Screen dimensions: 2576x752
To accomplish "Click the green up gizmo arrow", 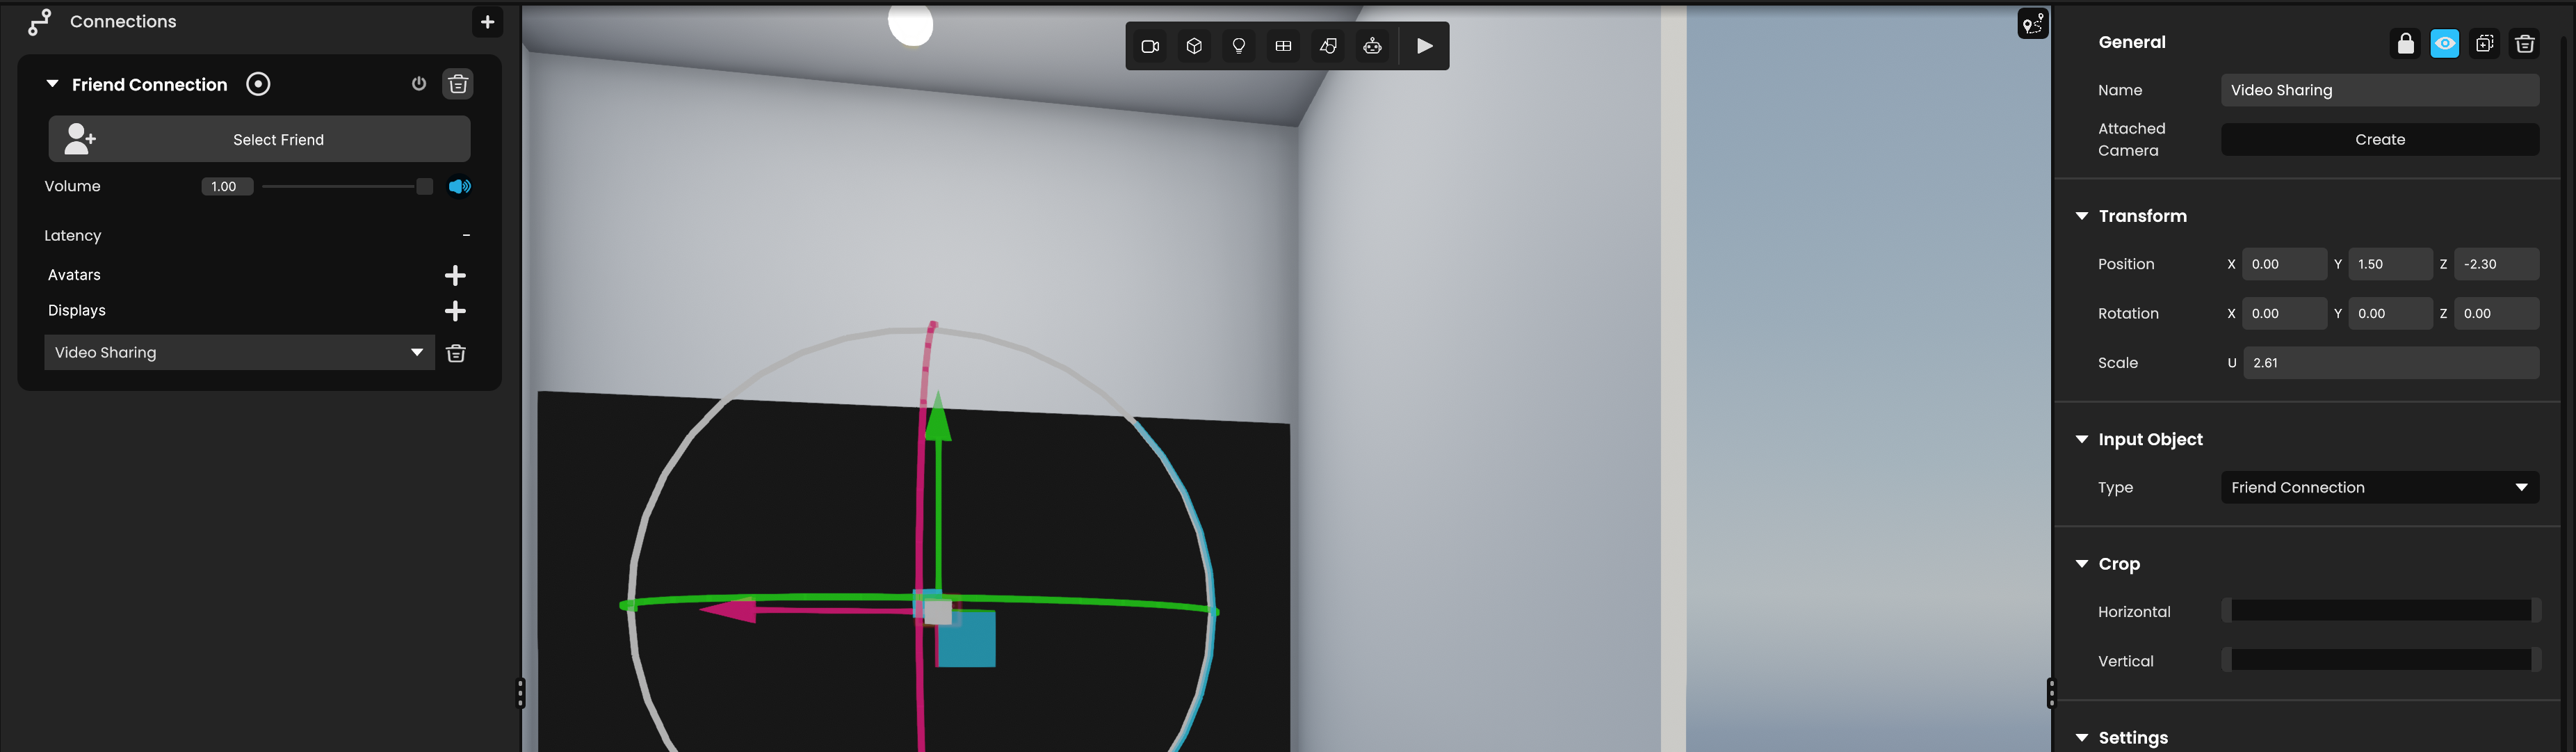I will (x=937, y=418).
